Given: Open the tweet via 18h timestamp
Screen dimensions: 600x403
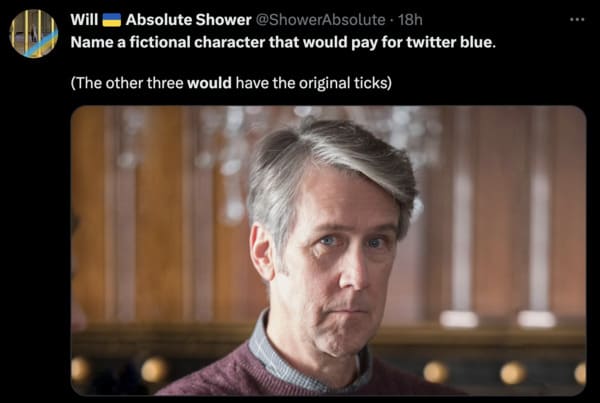Looking at the screenshot, I should click(x=410, y=20).
